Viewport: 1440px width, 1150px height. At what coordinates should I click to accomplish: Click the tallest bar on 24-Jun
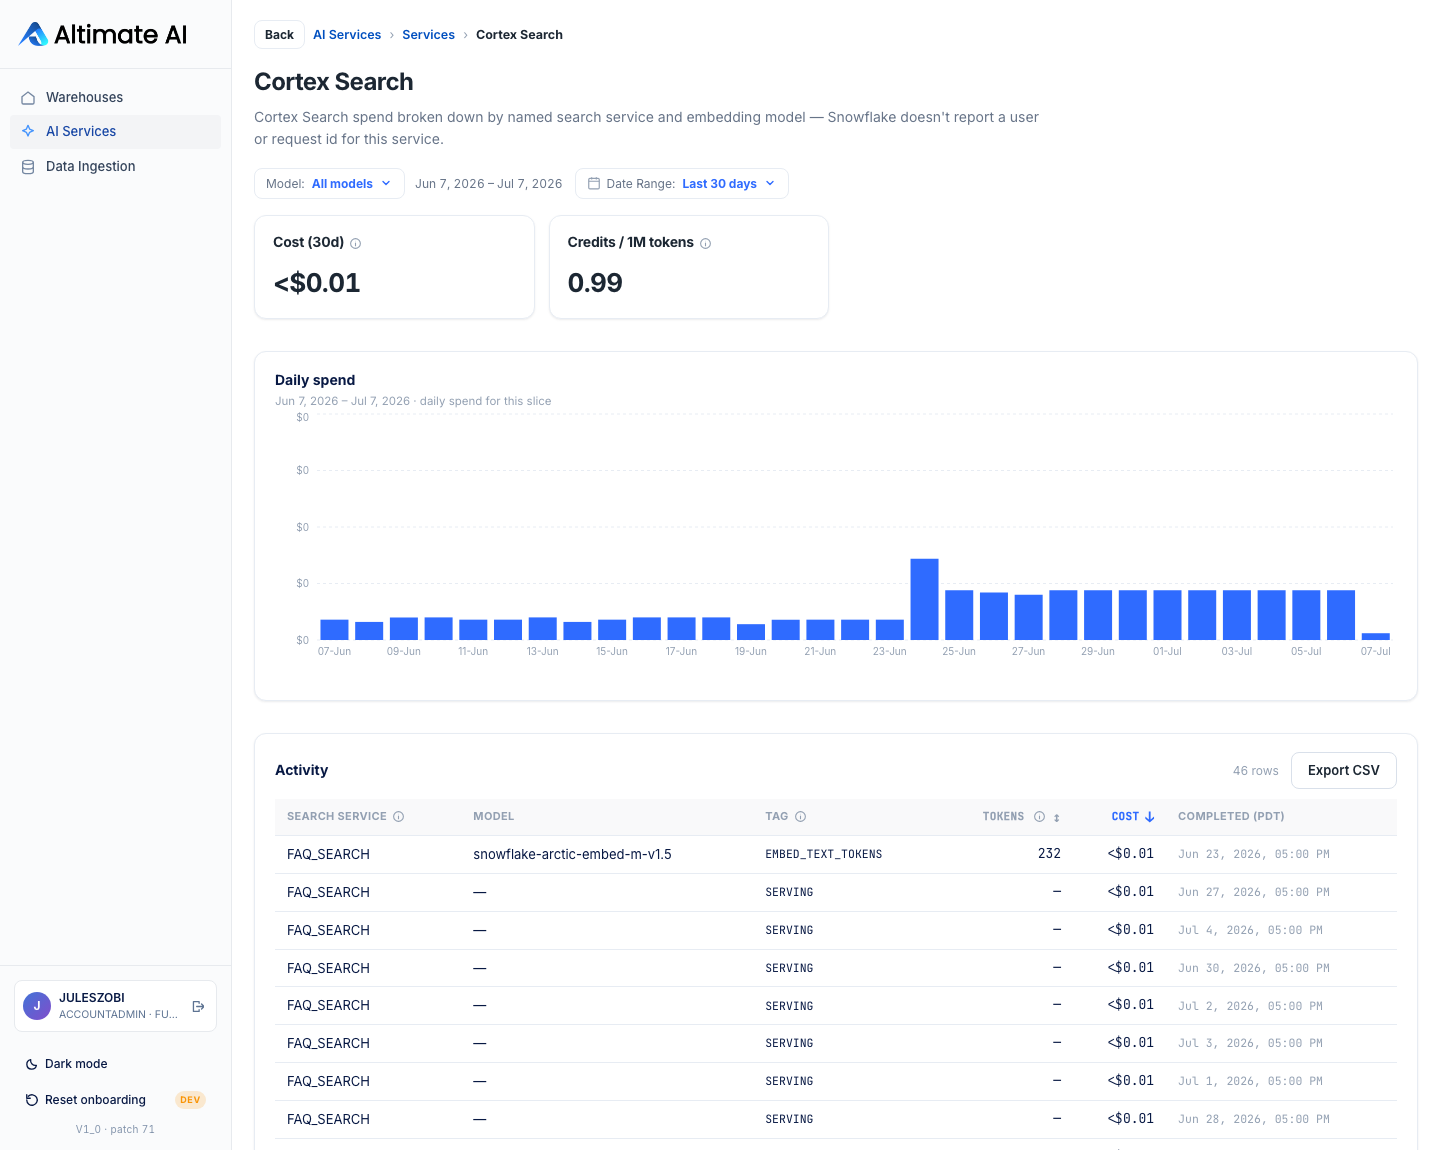924,599
